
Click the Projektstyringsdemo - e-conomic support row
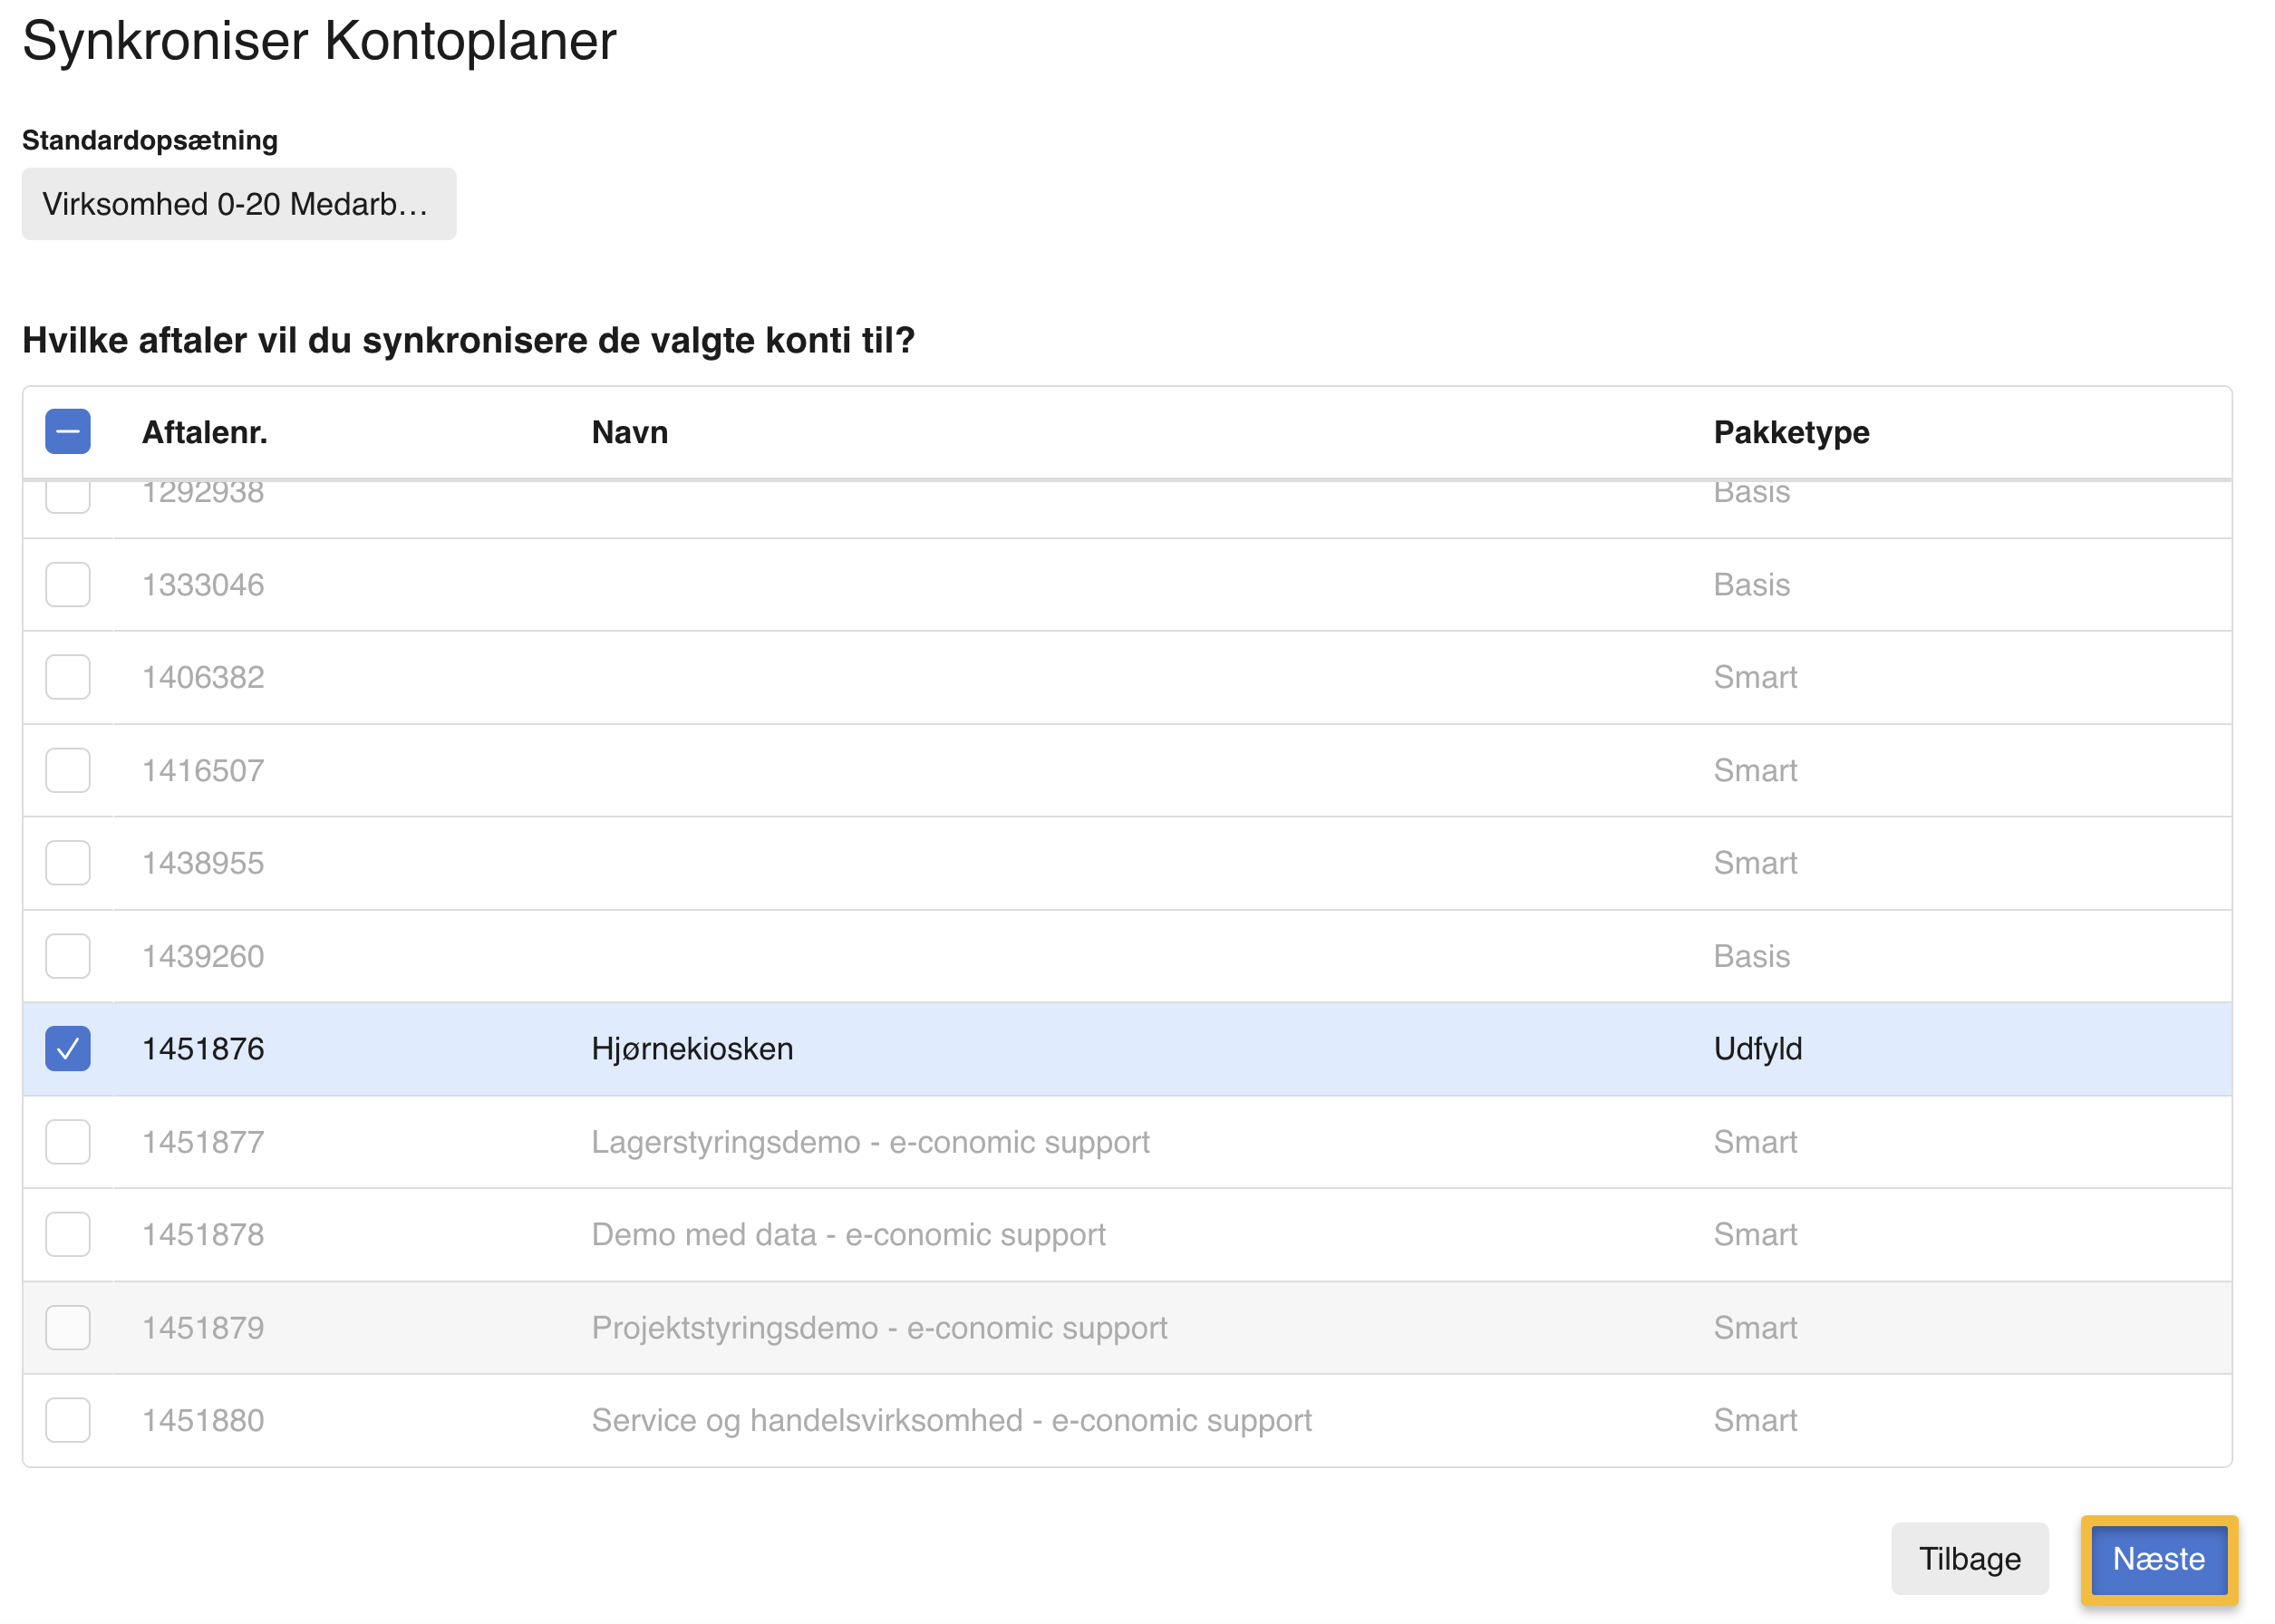879,1327
